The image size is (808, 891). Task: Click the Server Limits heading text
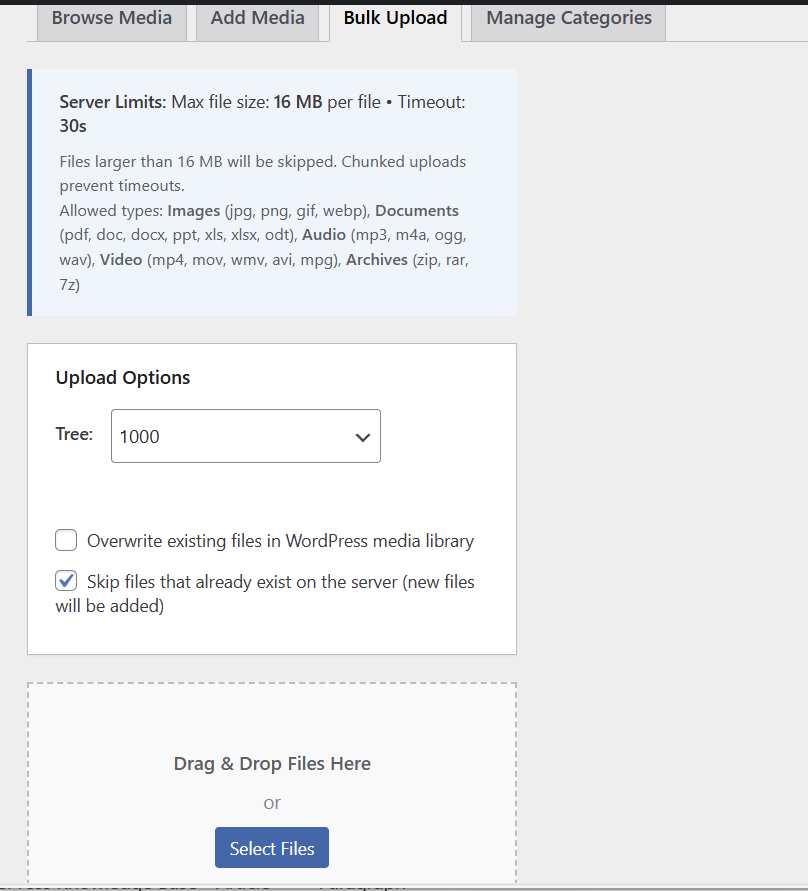112,102
